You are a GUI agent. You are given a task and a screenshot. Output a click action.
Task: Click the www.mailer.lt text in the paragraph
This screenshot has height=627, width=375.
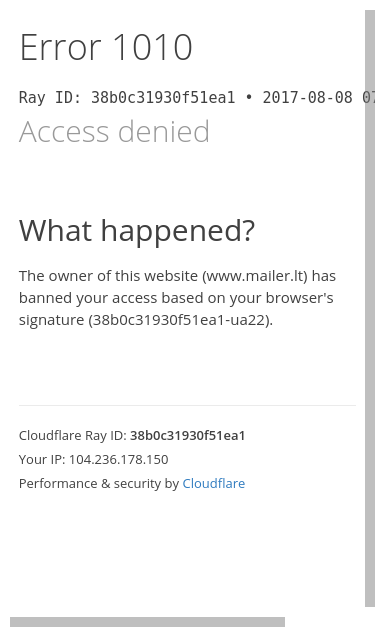click(x=255, y=276)
